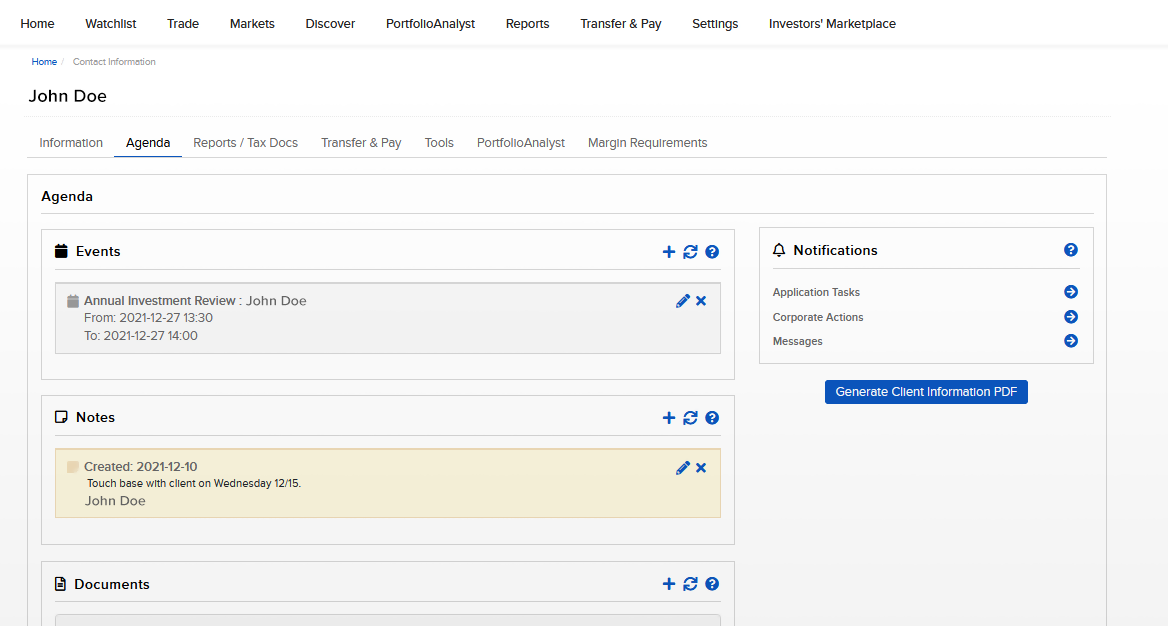
Task: Open the Reports / Tax Docs tab
Action: coord(245,143)
